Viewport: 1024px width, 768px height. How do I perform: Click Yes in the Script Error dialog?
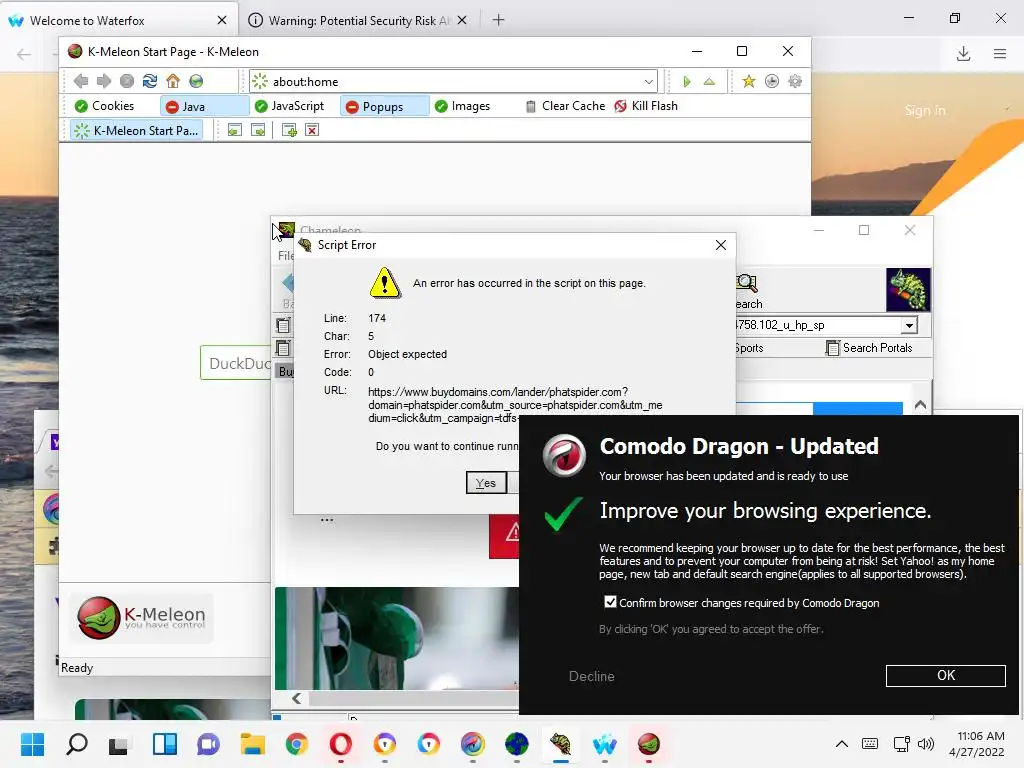pos(486,483)
